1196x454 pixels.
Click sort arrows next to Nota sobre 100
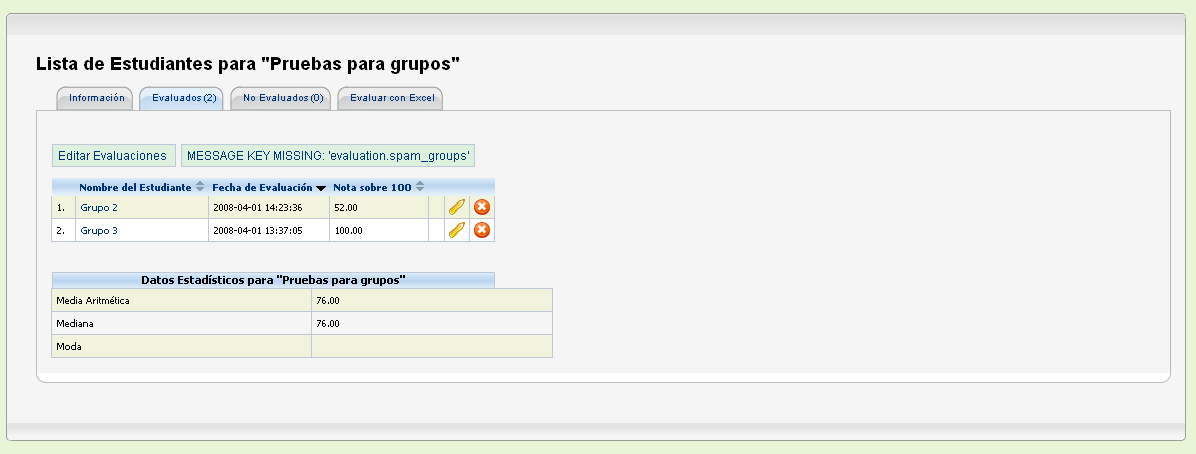pyautogui.click(x=420, y=187)
